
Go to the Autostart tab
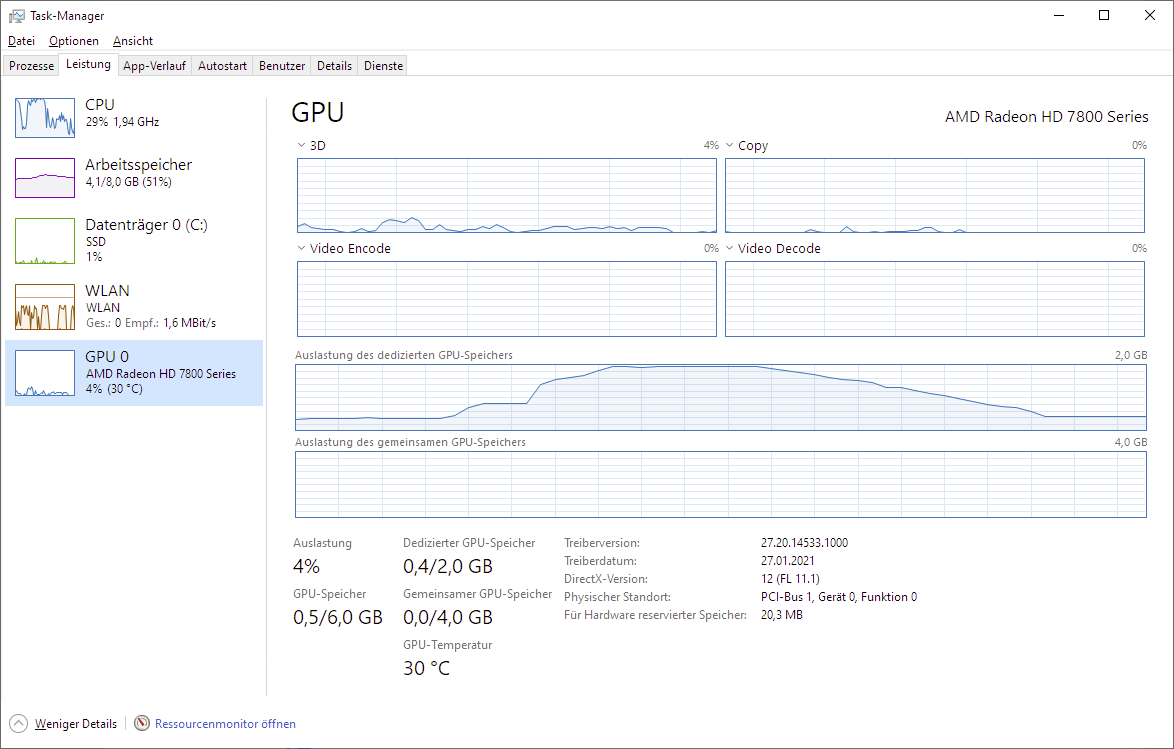point(222,66)
